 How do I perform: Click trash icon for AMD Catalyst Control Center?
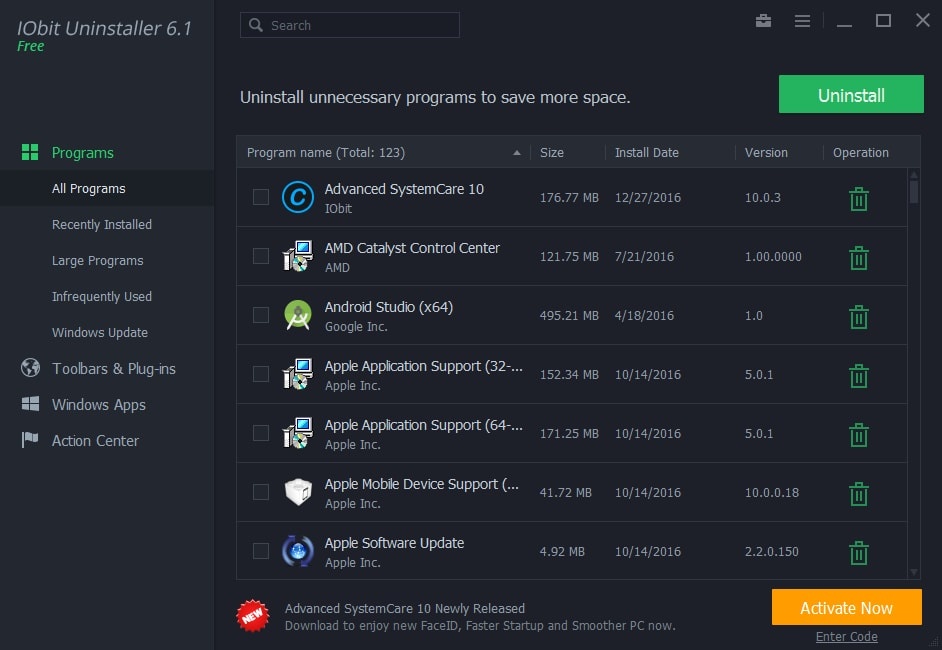pos(858,258)
